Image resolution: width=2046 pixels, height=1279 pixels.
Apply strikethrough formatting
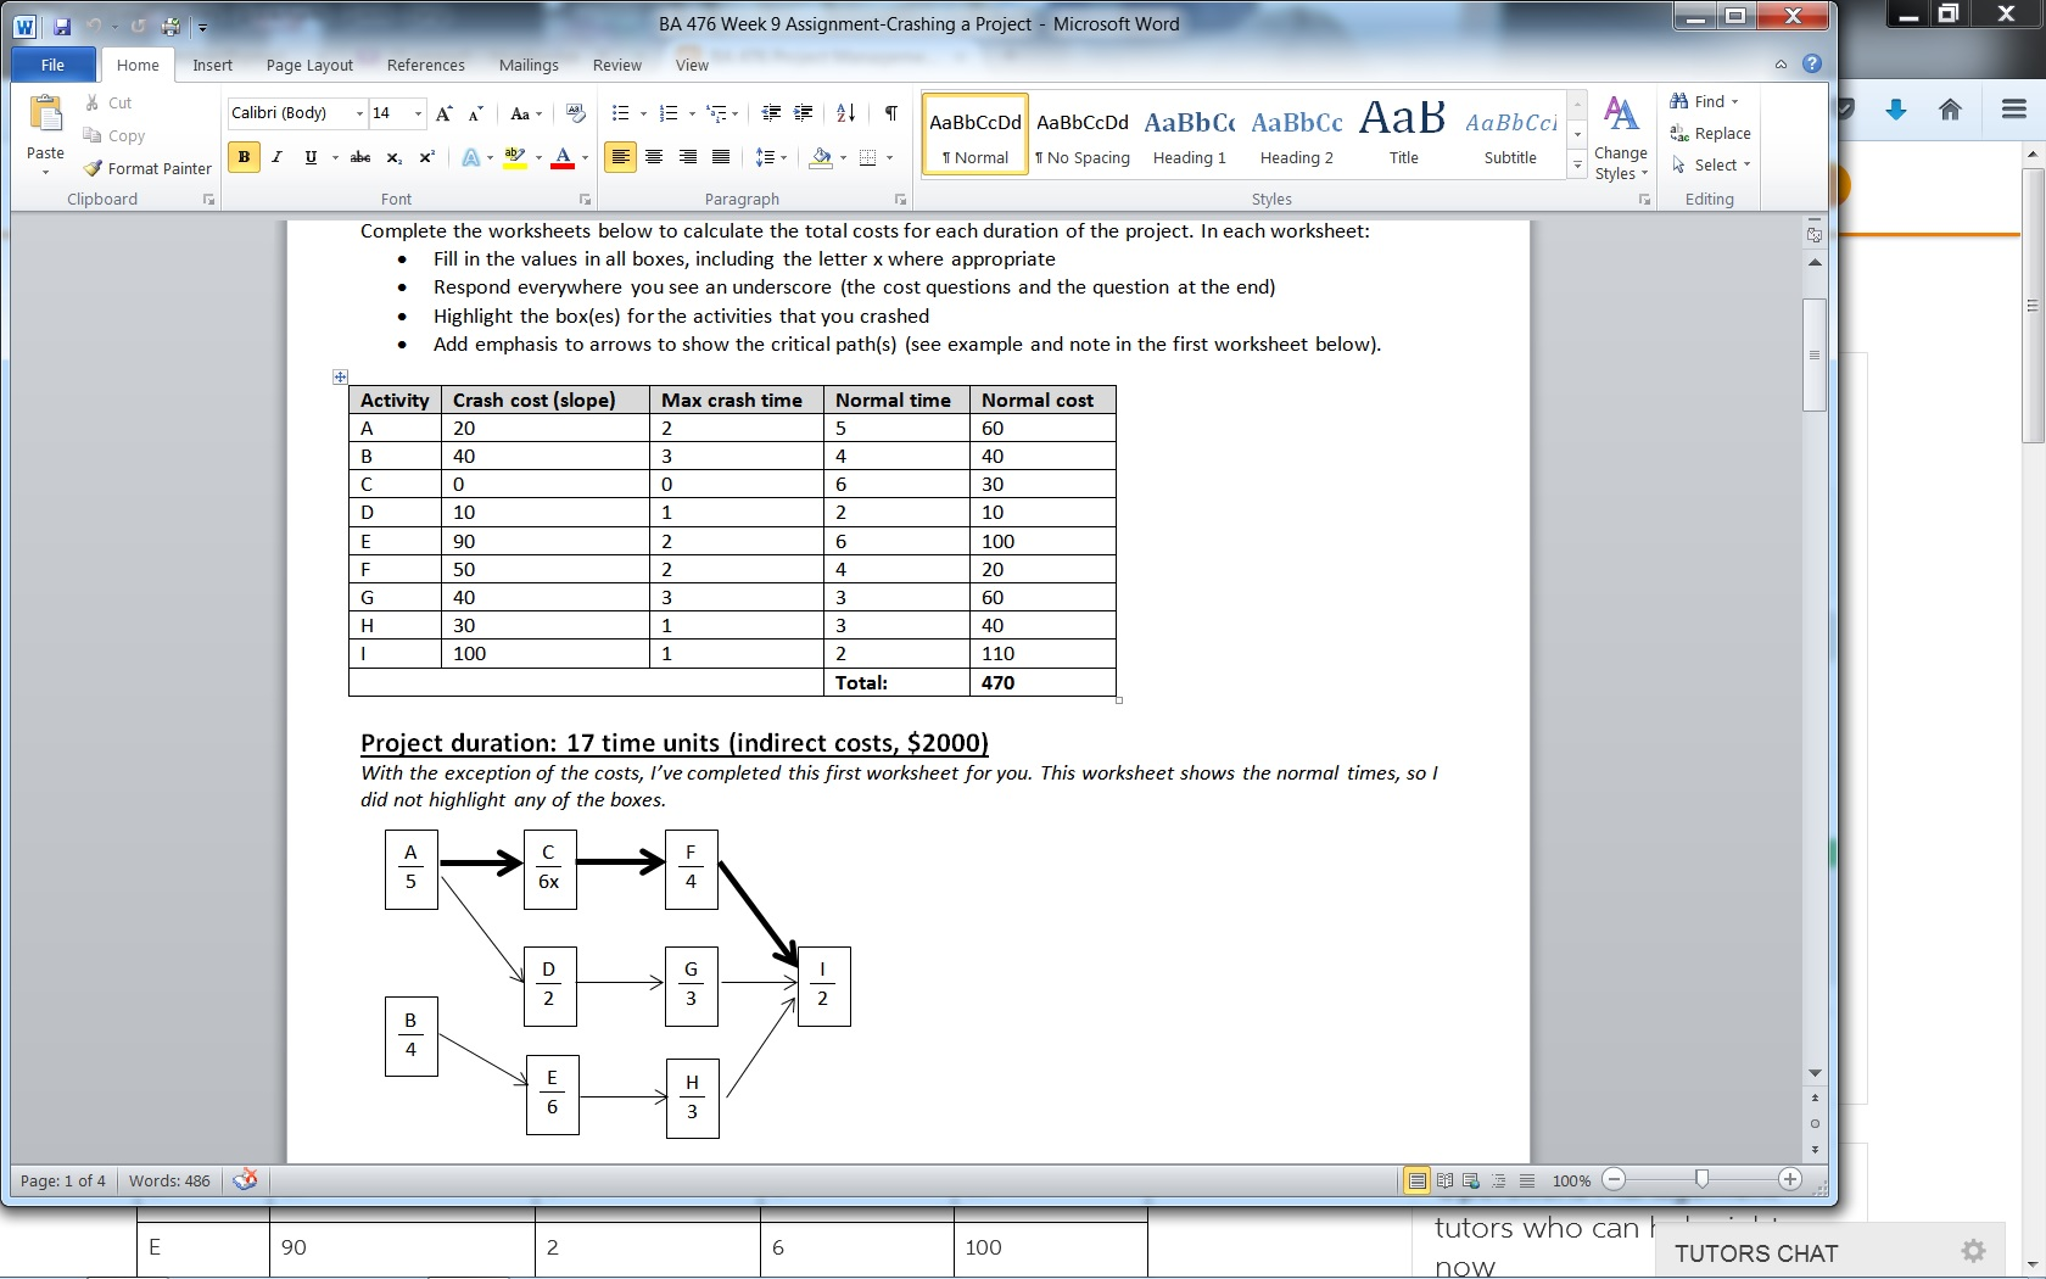[360, 158]
